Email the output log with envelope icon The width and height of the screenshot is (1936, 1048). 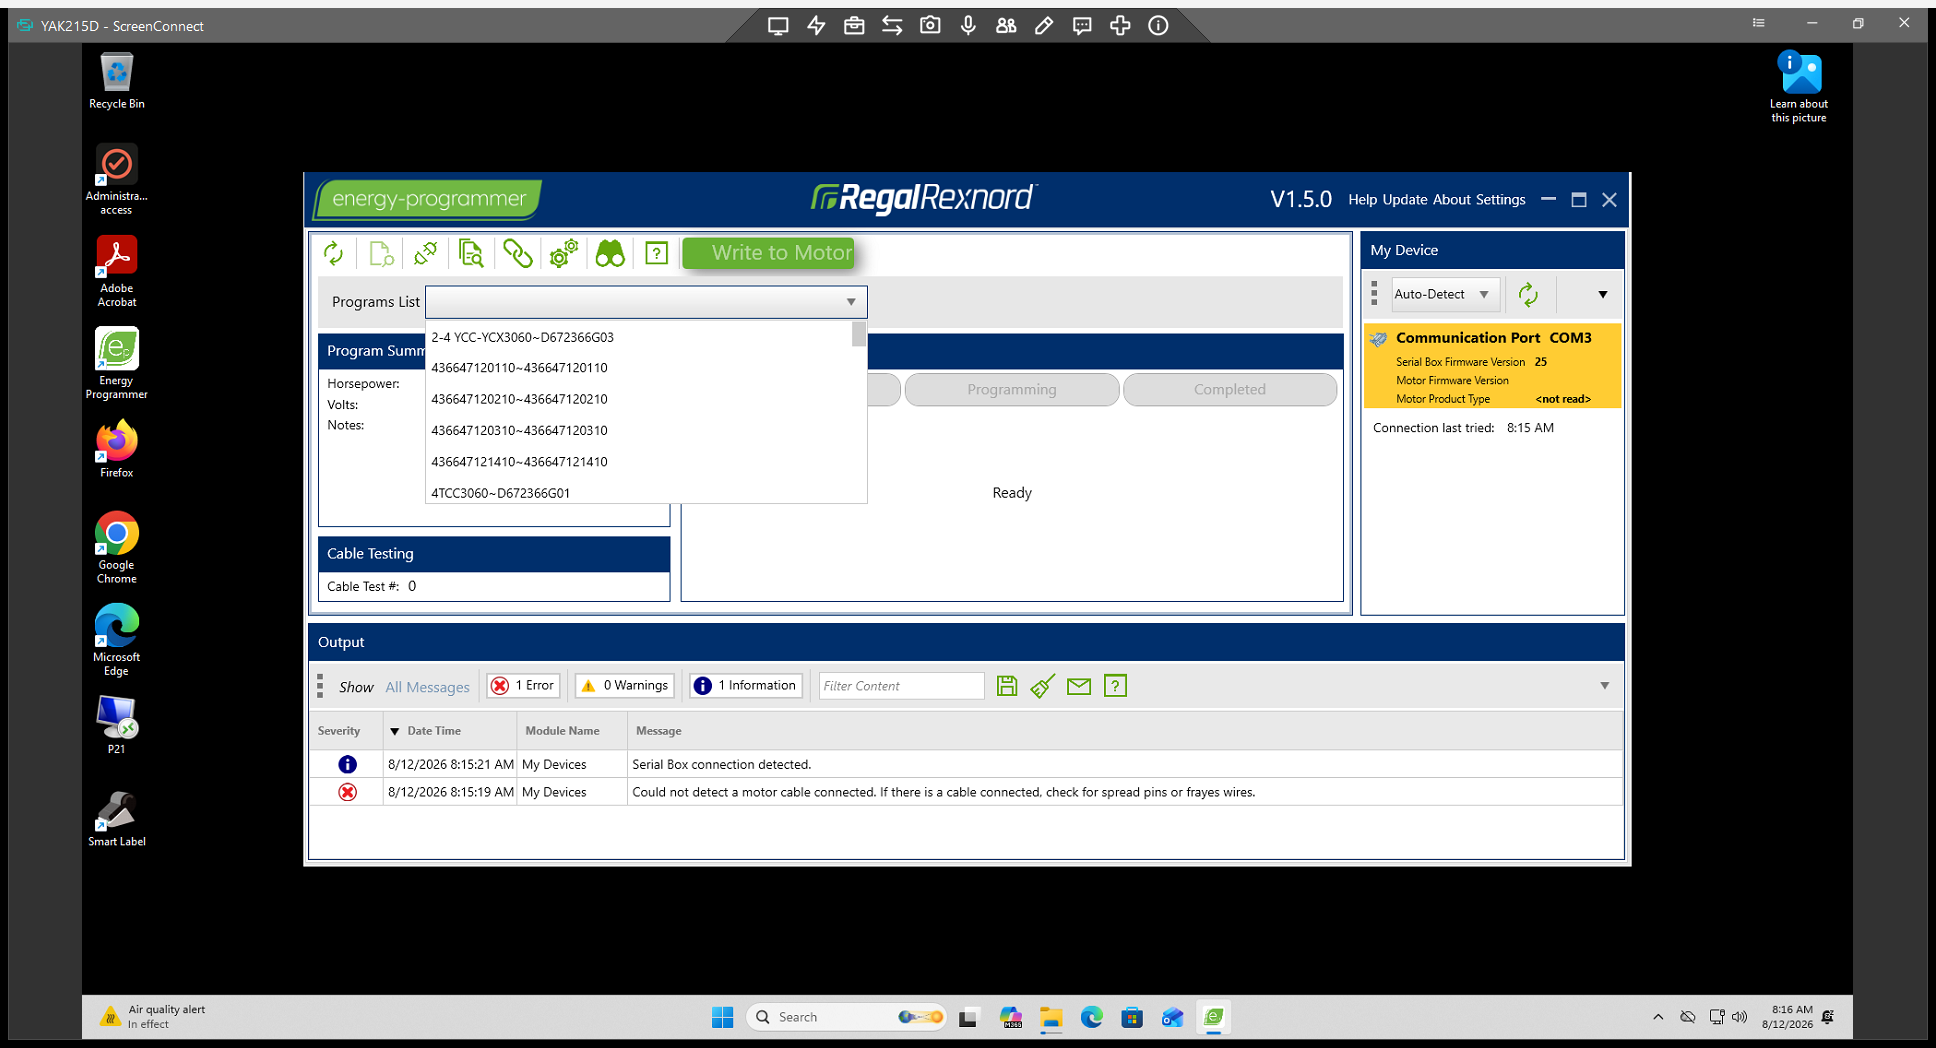click(x=1078, y=686)
